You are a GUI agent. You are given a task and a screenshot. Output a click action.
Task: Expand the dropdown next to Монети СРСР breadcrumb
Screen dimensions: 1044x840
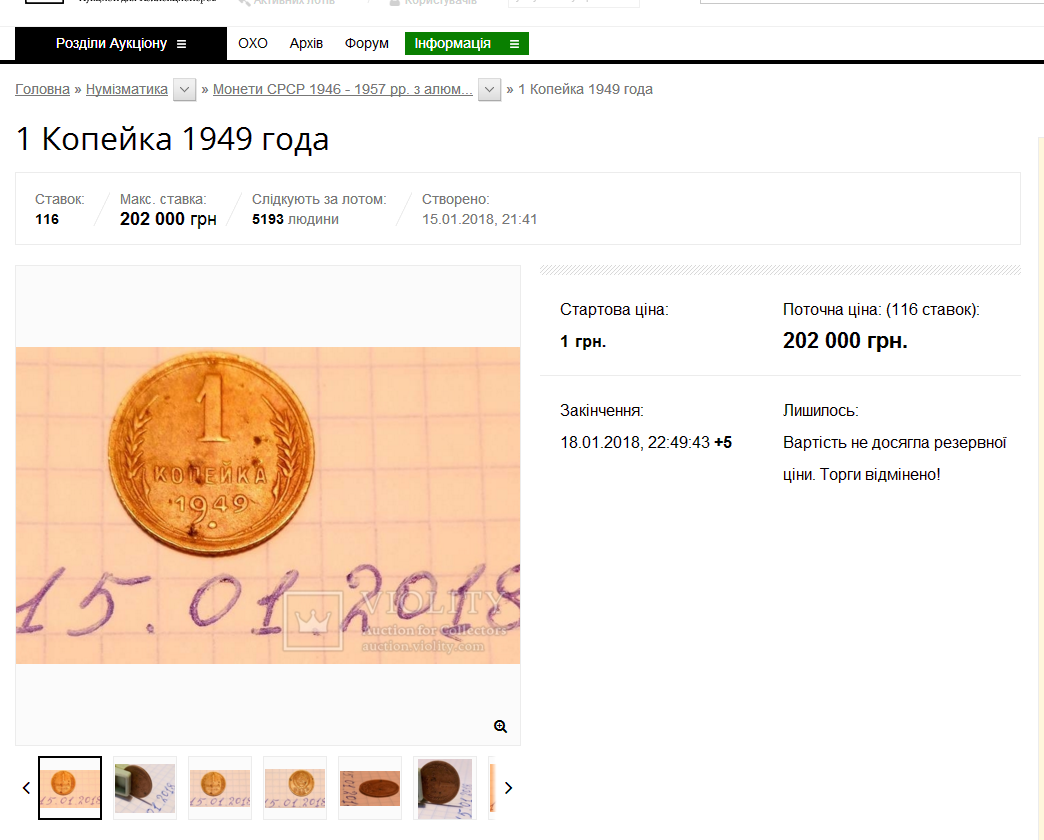(x=489, y=89)
